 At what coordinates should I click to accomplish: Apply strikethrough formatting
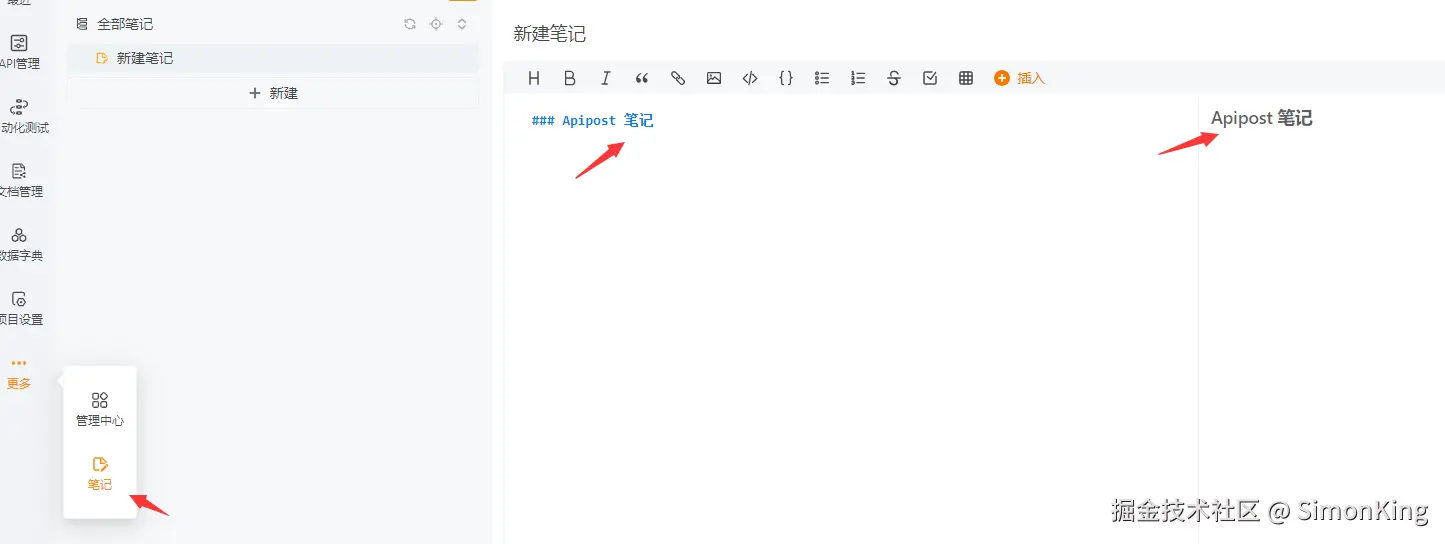tap(894, 78)
